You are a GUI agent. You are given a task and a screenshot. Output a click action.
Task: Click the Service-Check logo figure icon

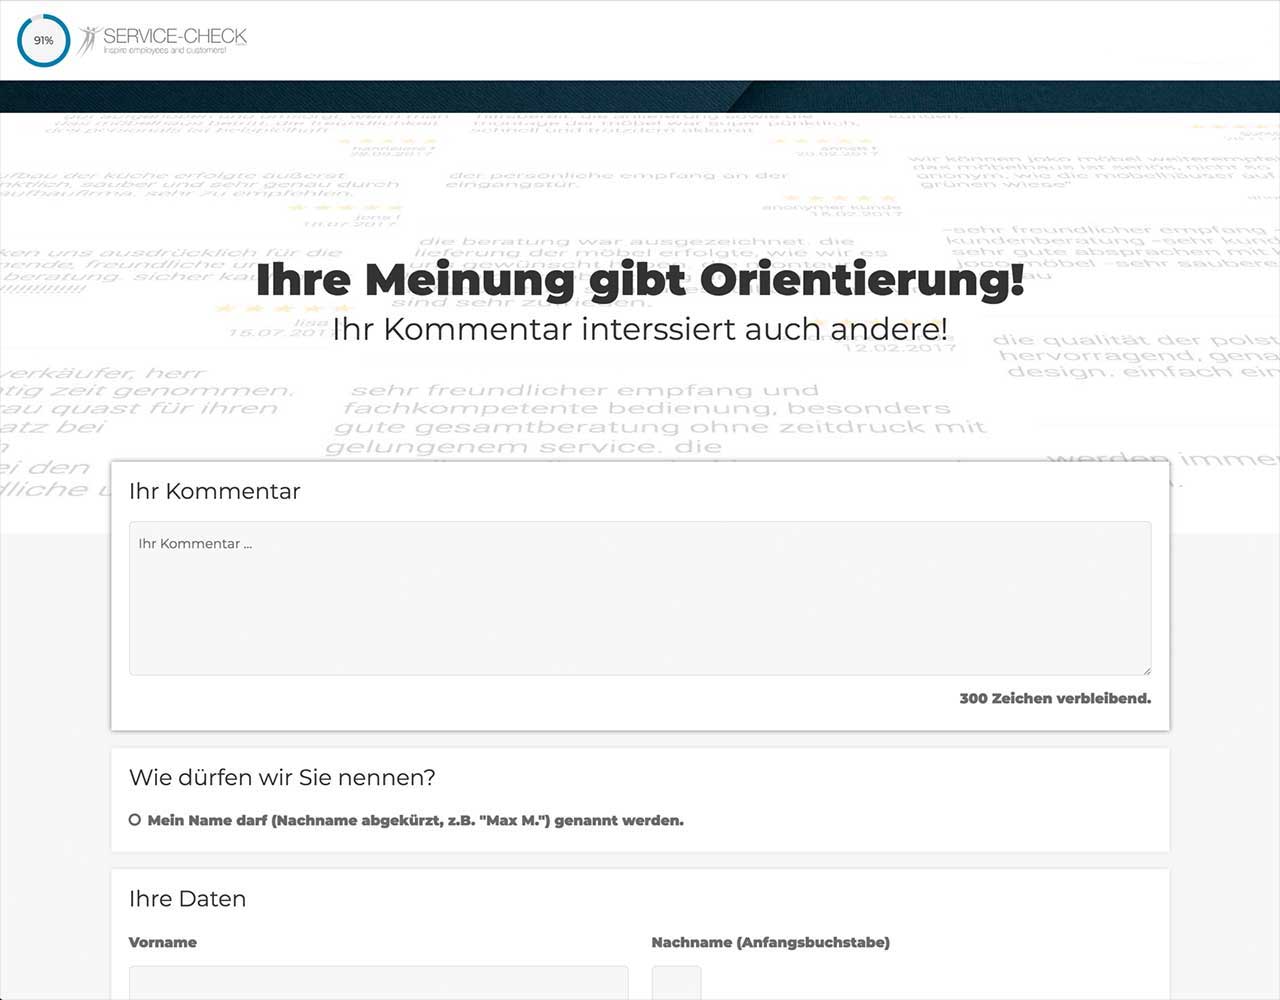pyautogui.click(x=88, y=40)
